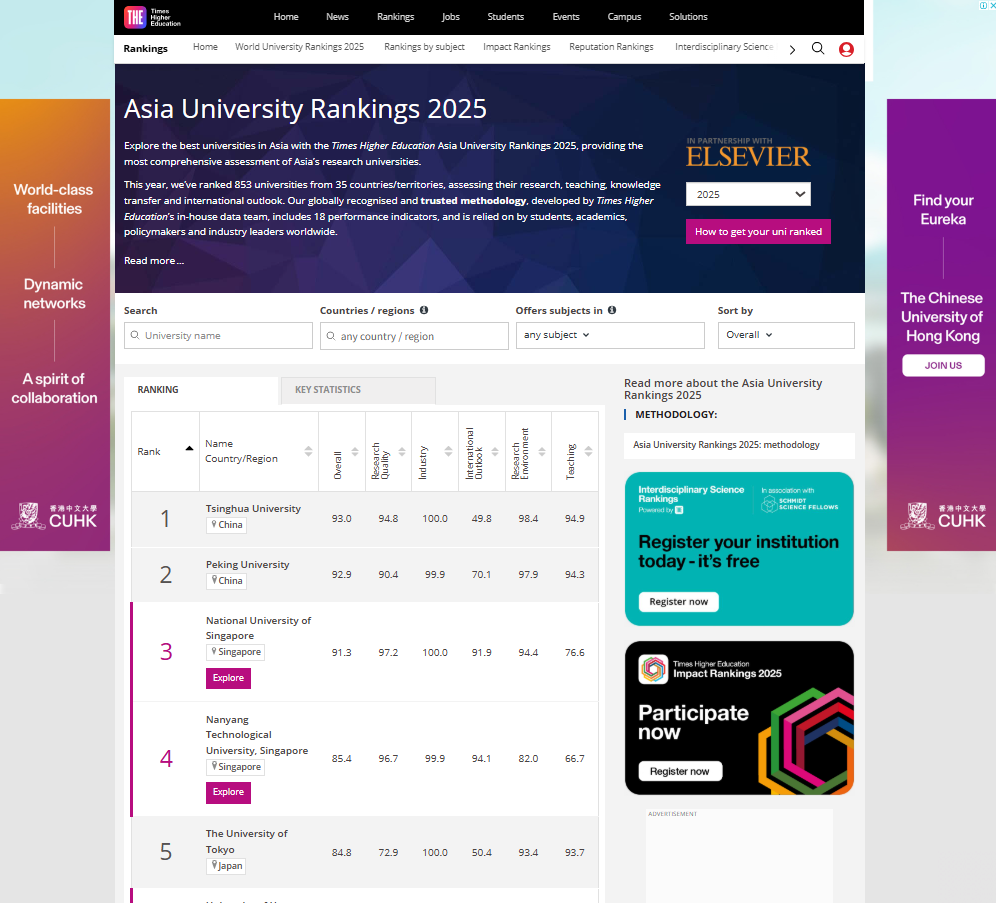The width and height of the screenshot is (996, 903).
Task: Sort by Research Environment column arrows
Action: tap(542, 452)
